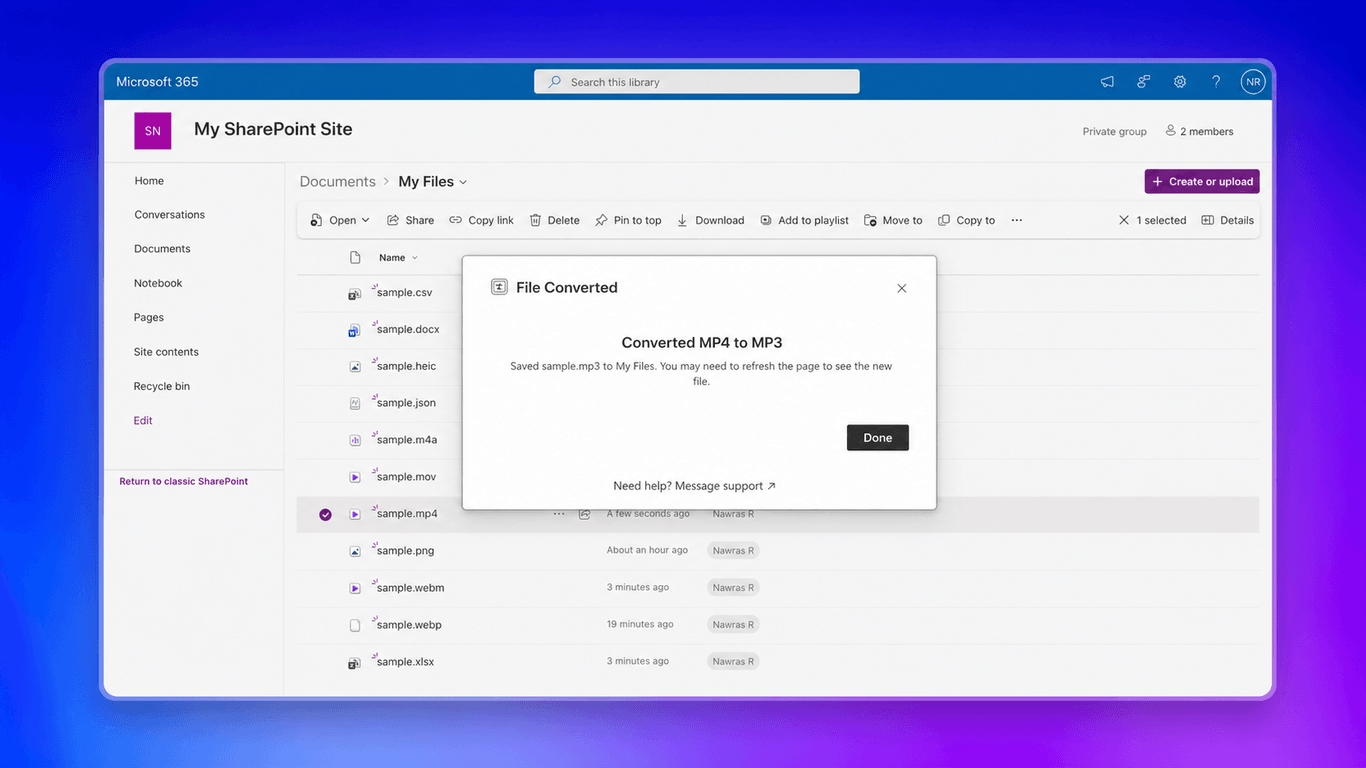The width and height of the screenshot is (1366, 768).
Task: Open the Help question mark icon
Action: (1216, 82)
